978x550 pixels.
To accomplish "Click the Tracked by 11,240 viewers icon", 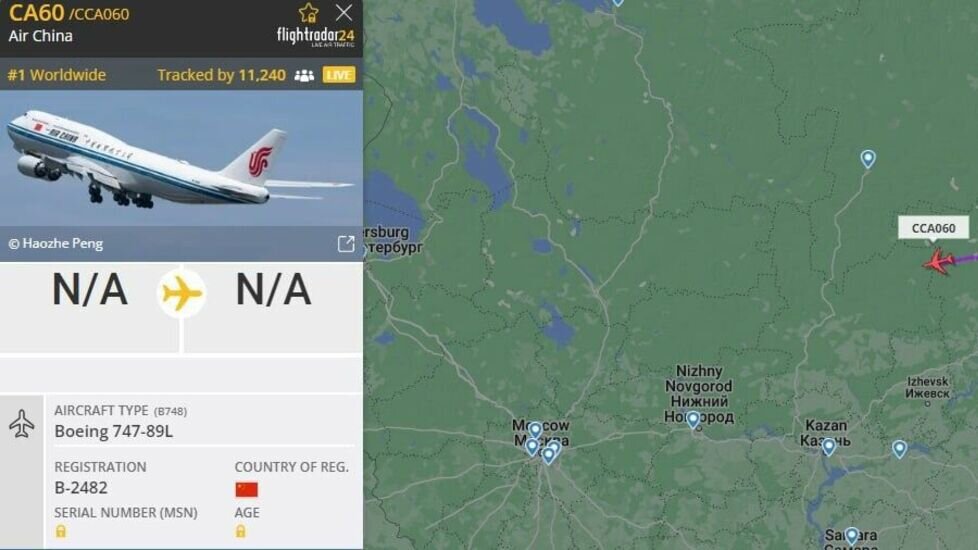I will click(x=304, y=75).
